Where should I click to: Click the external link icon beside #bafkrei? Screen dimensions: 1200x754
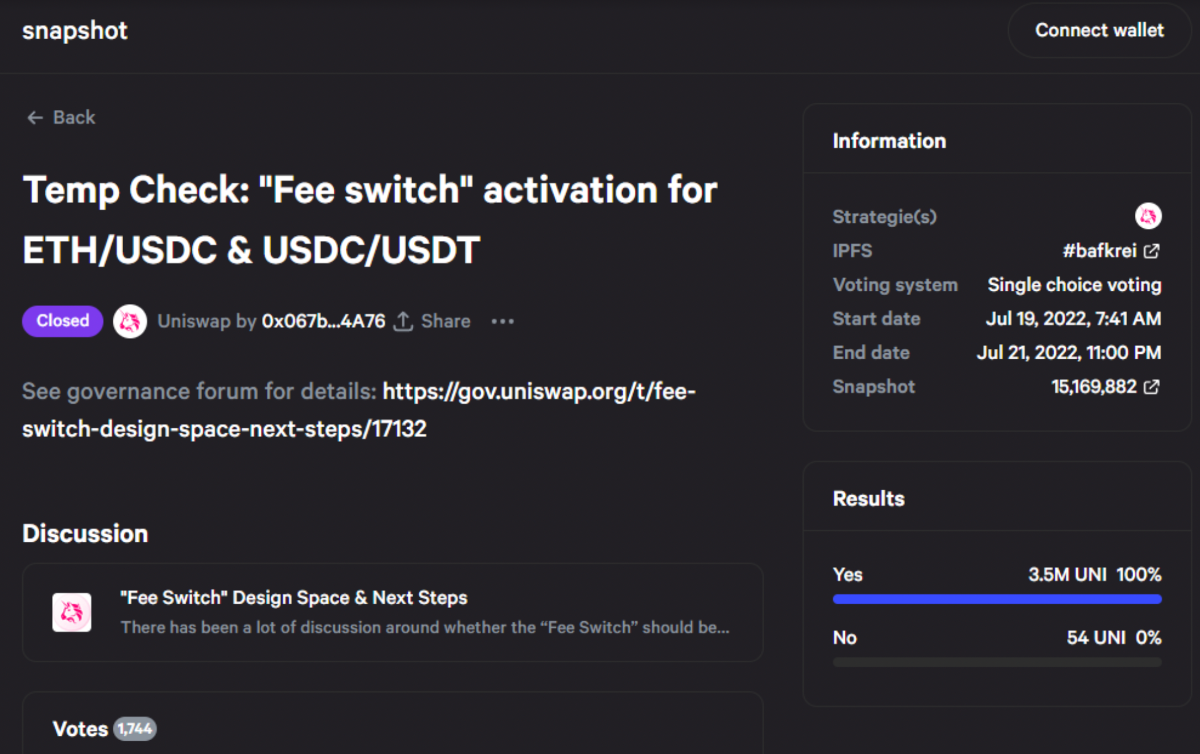coord(1152,250)
